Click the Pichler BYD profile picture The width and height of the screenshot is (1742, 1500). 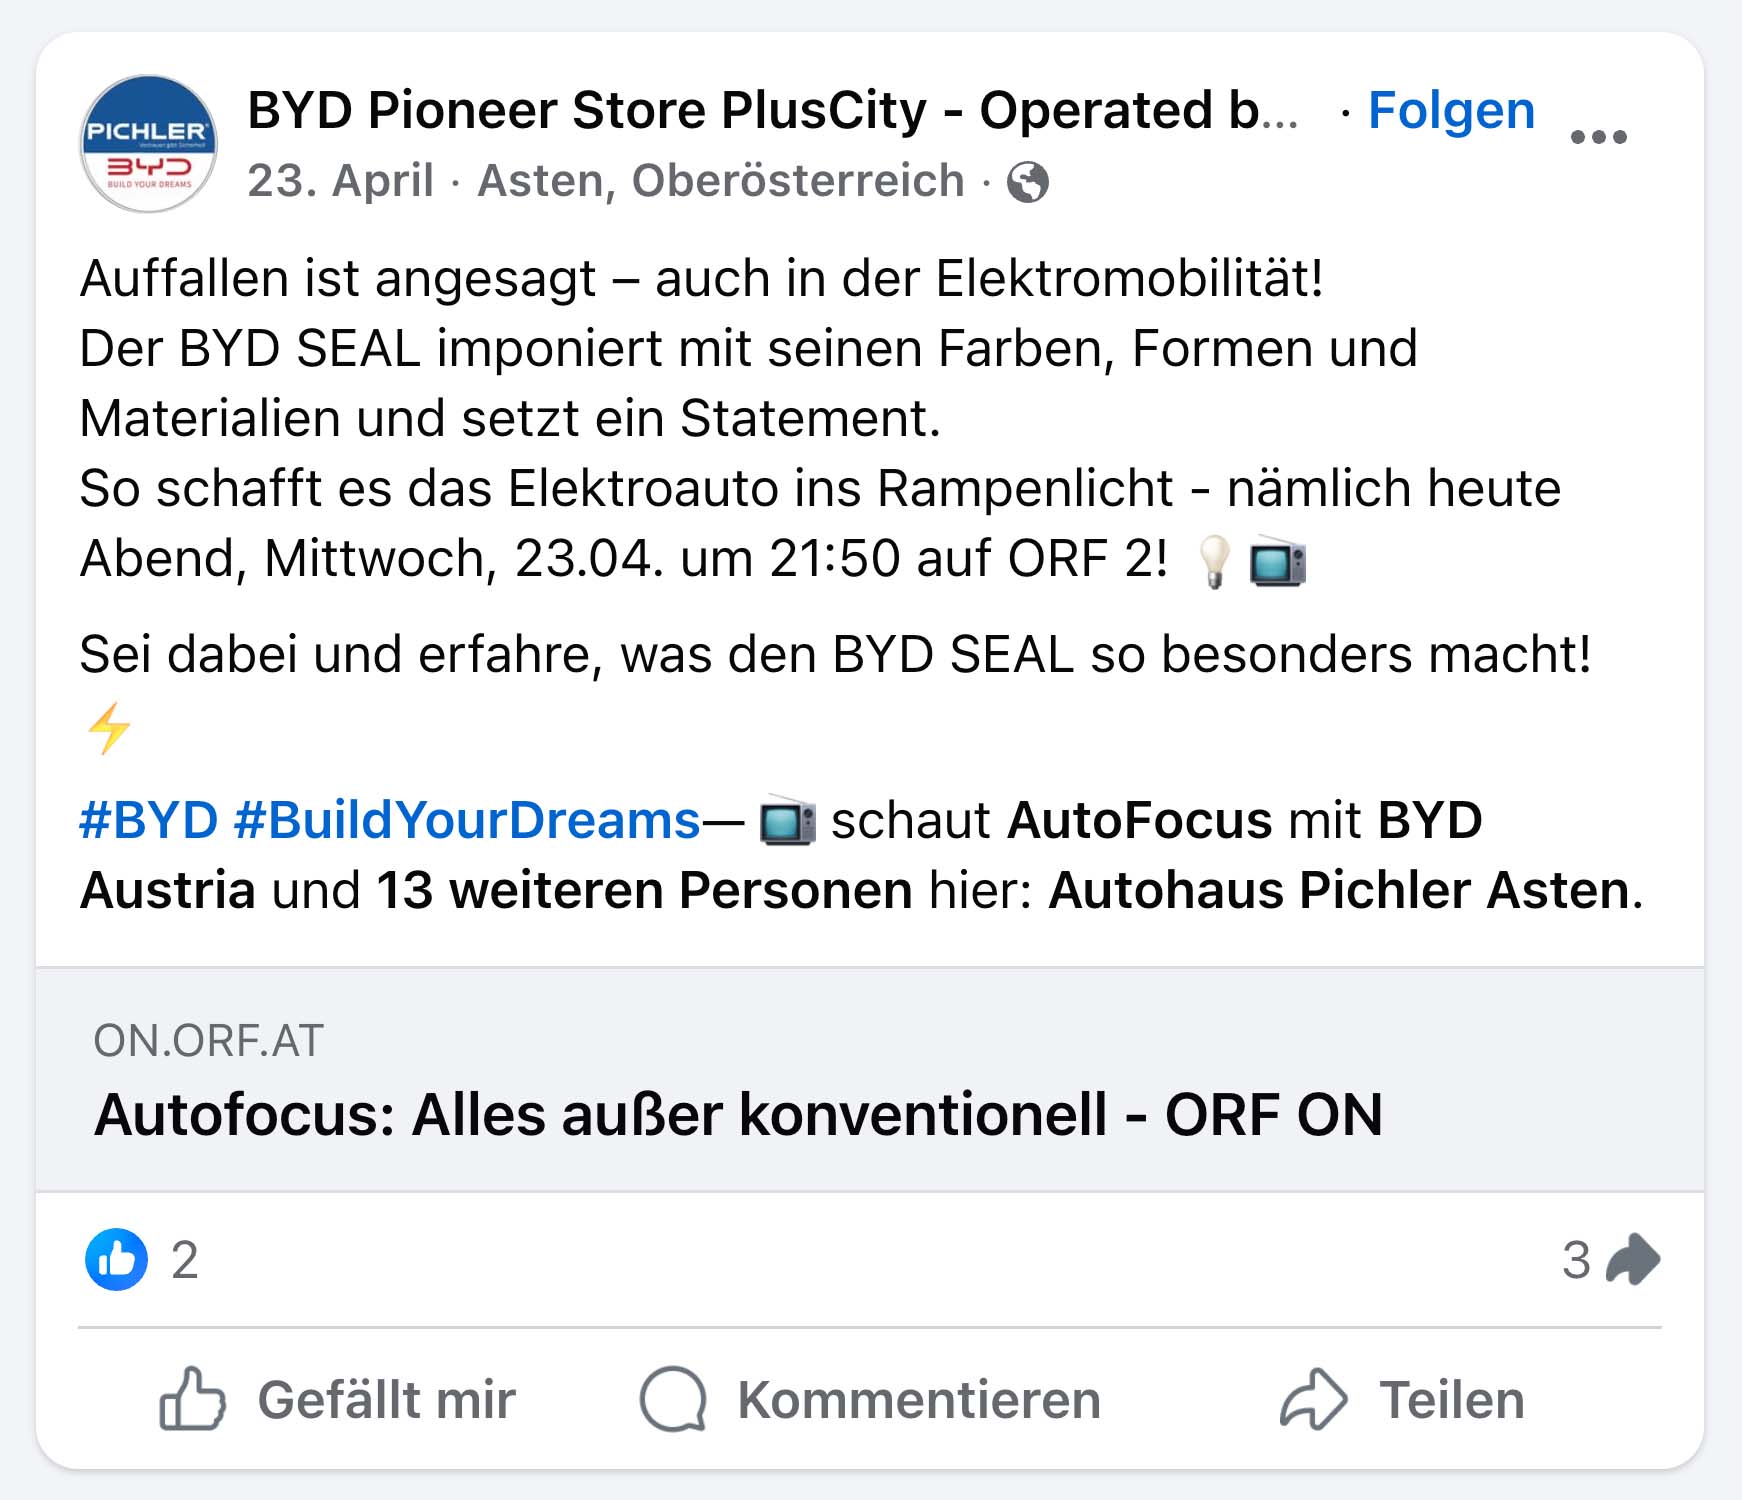coord(148,144)
